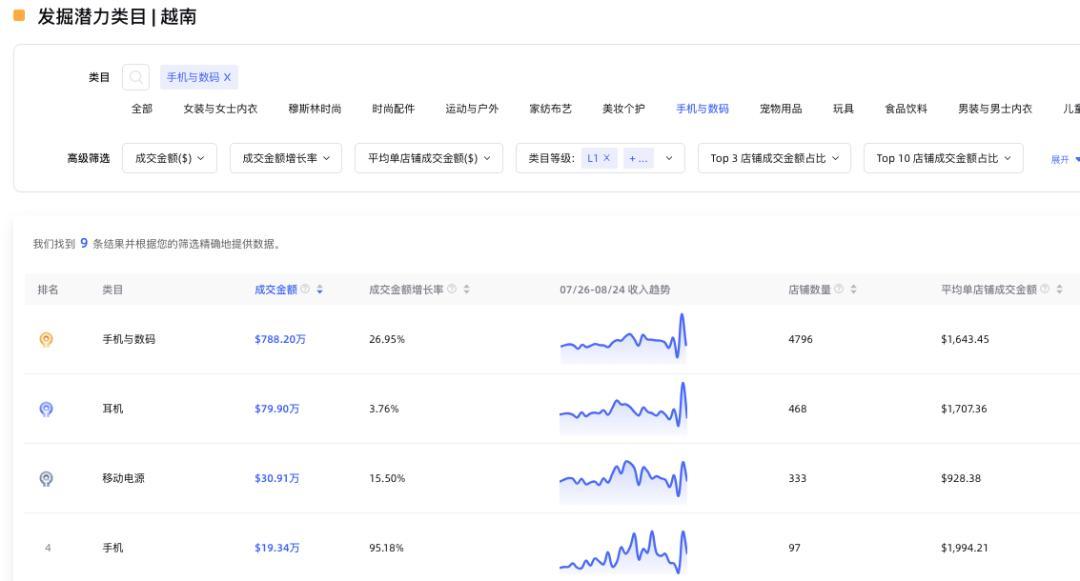Open the 平均单店铺成交金额 help icon
Image resolution: width=1080 pixels, height=581 pixels.
[x=1045, y=289]
